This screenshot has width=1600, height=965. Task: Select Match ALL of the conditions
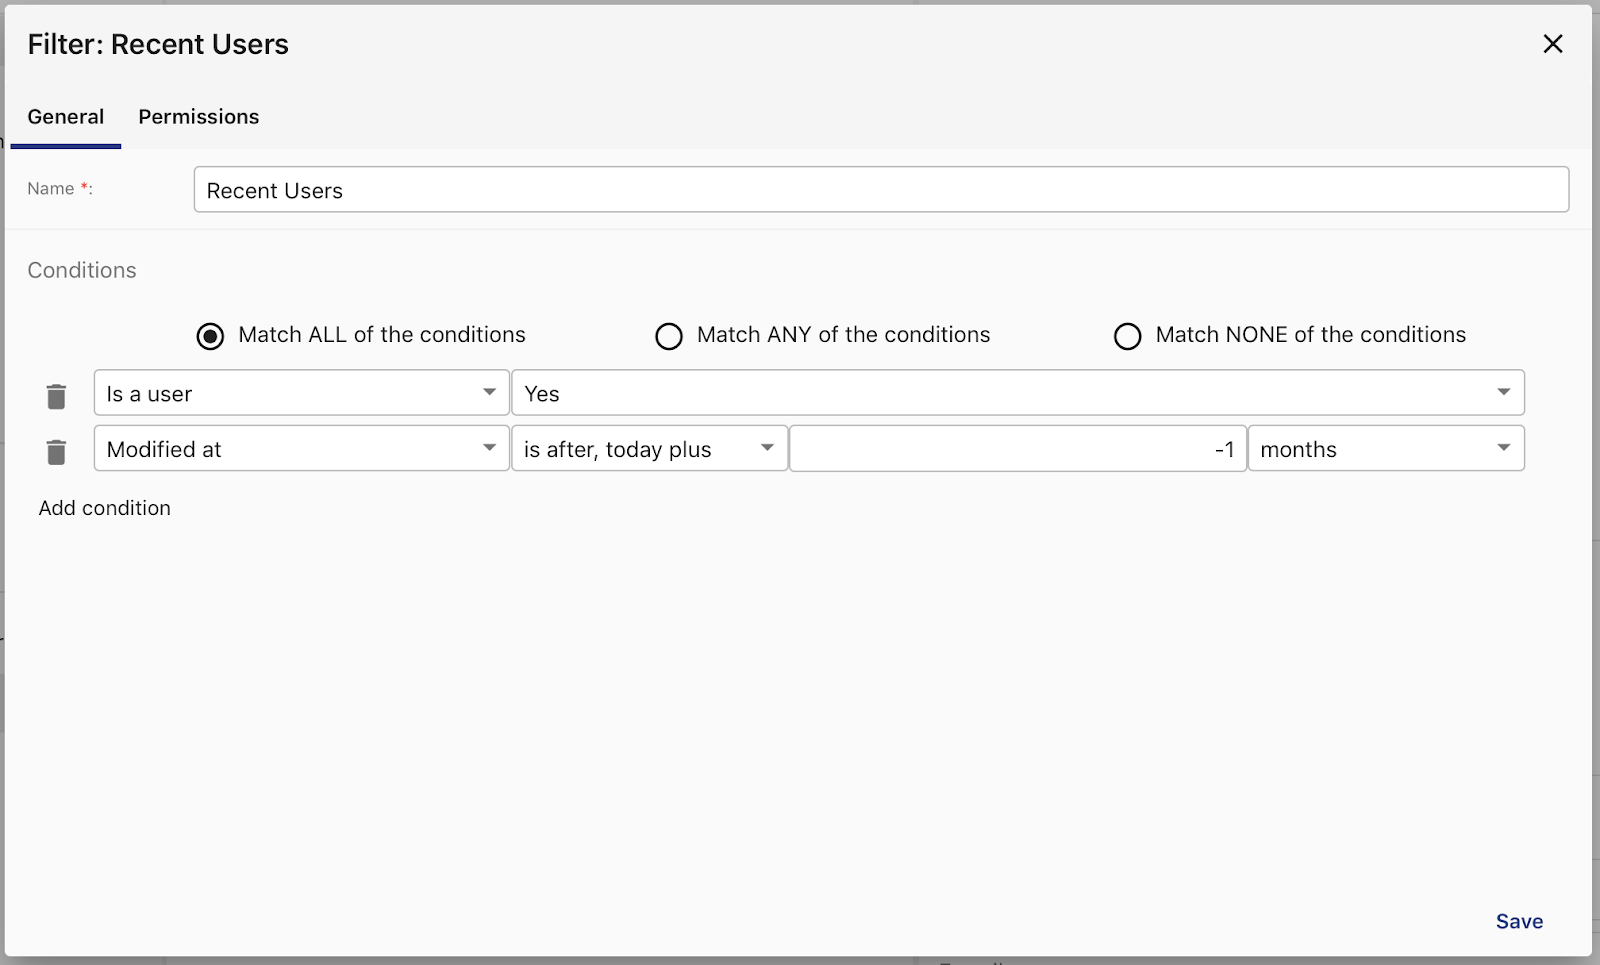pos(210,336)
